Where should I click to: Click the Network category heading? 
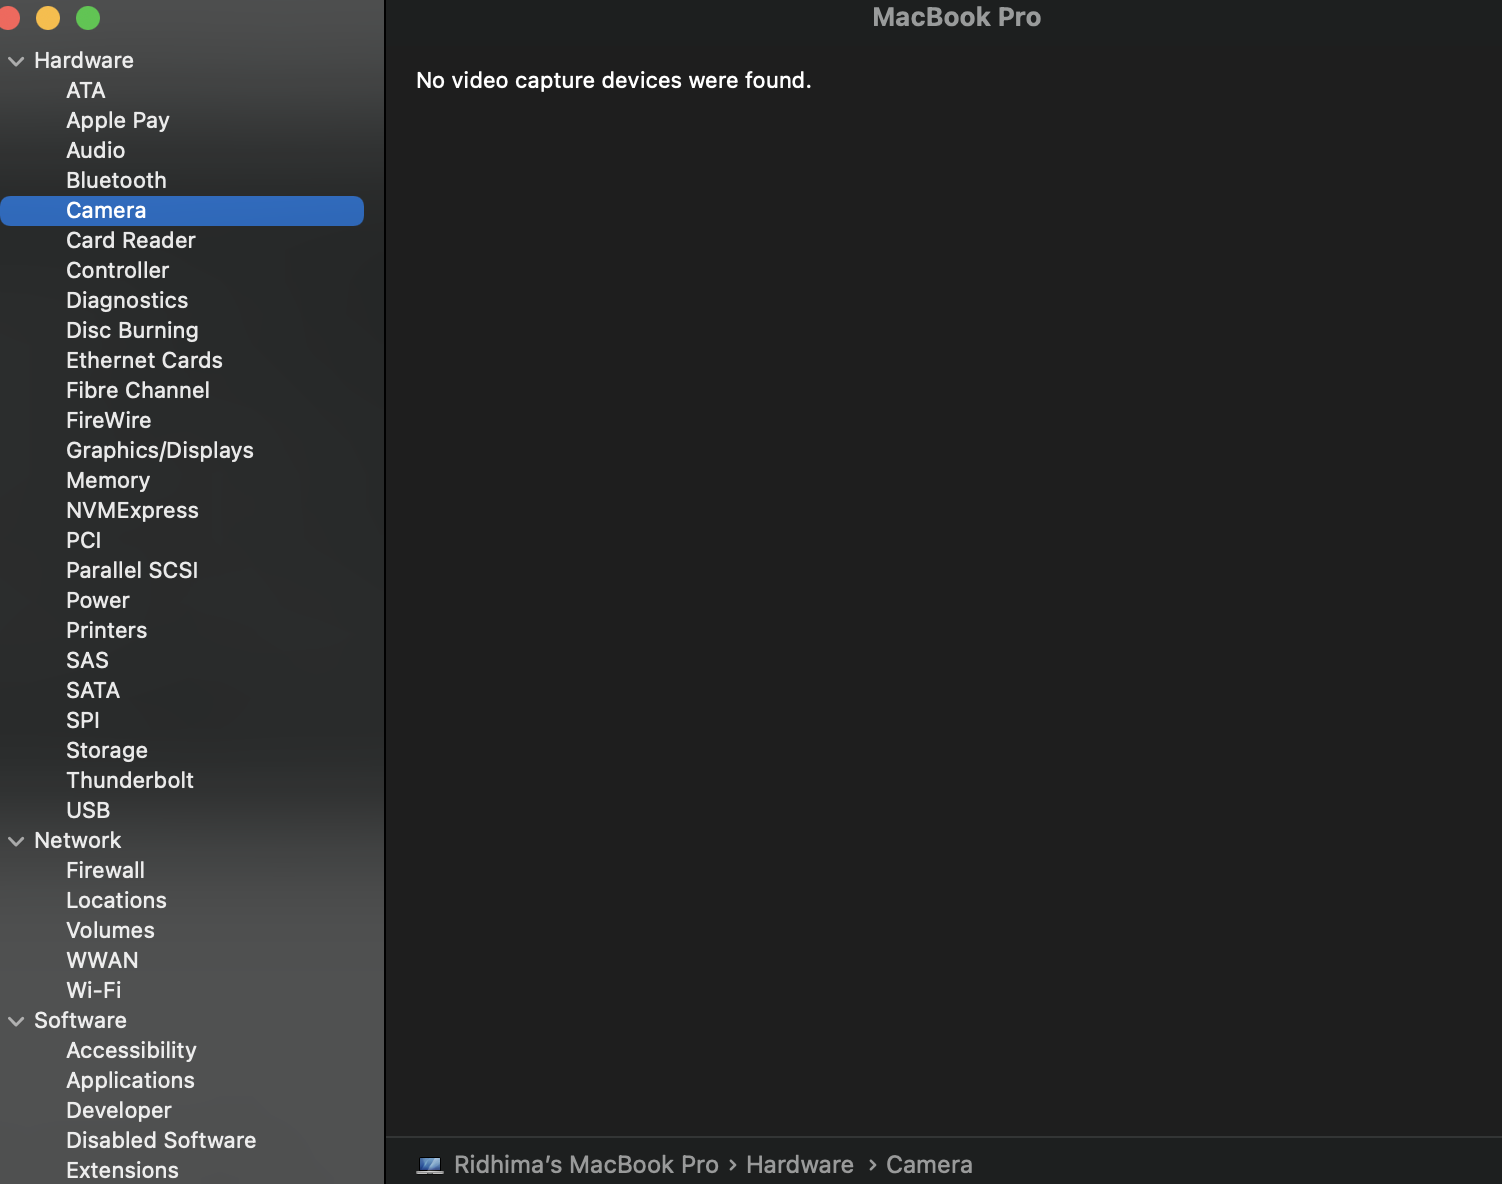tap(78, 841)
